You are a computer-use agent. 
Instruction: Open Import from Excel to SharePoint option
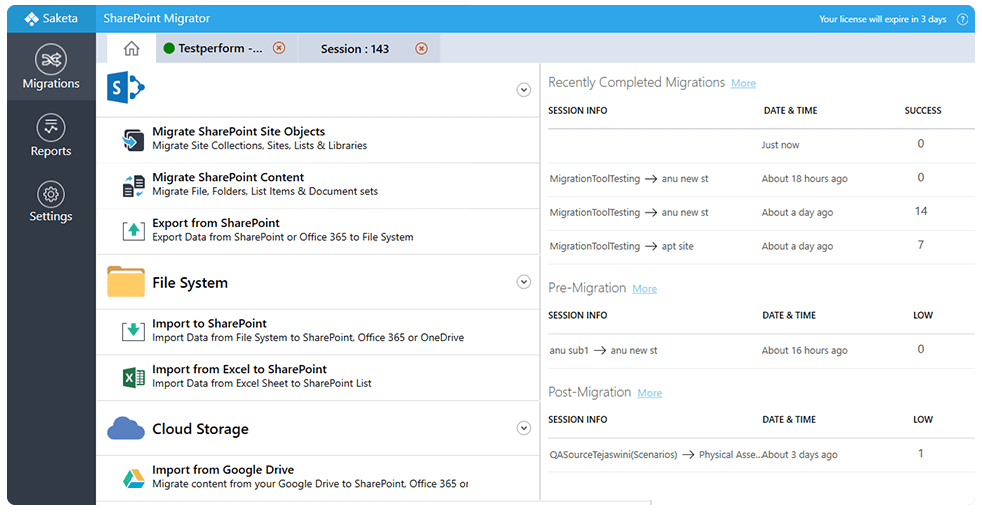318,377
